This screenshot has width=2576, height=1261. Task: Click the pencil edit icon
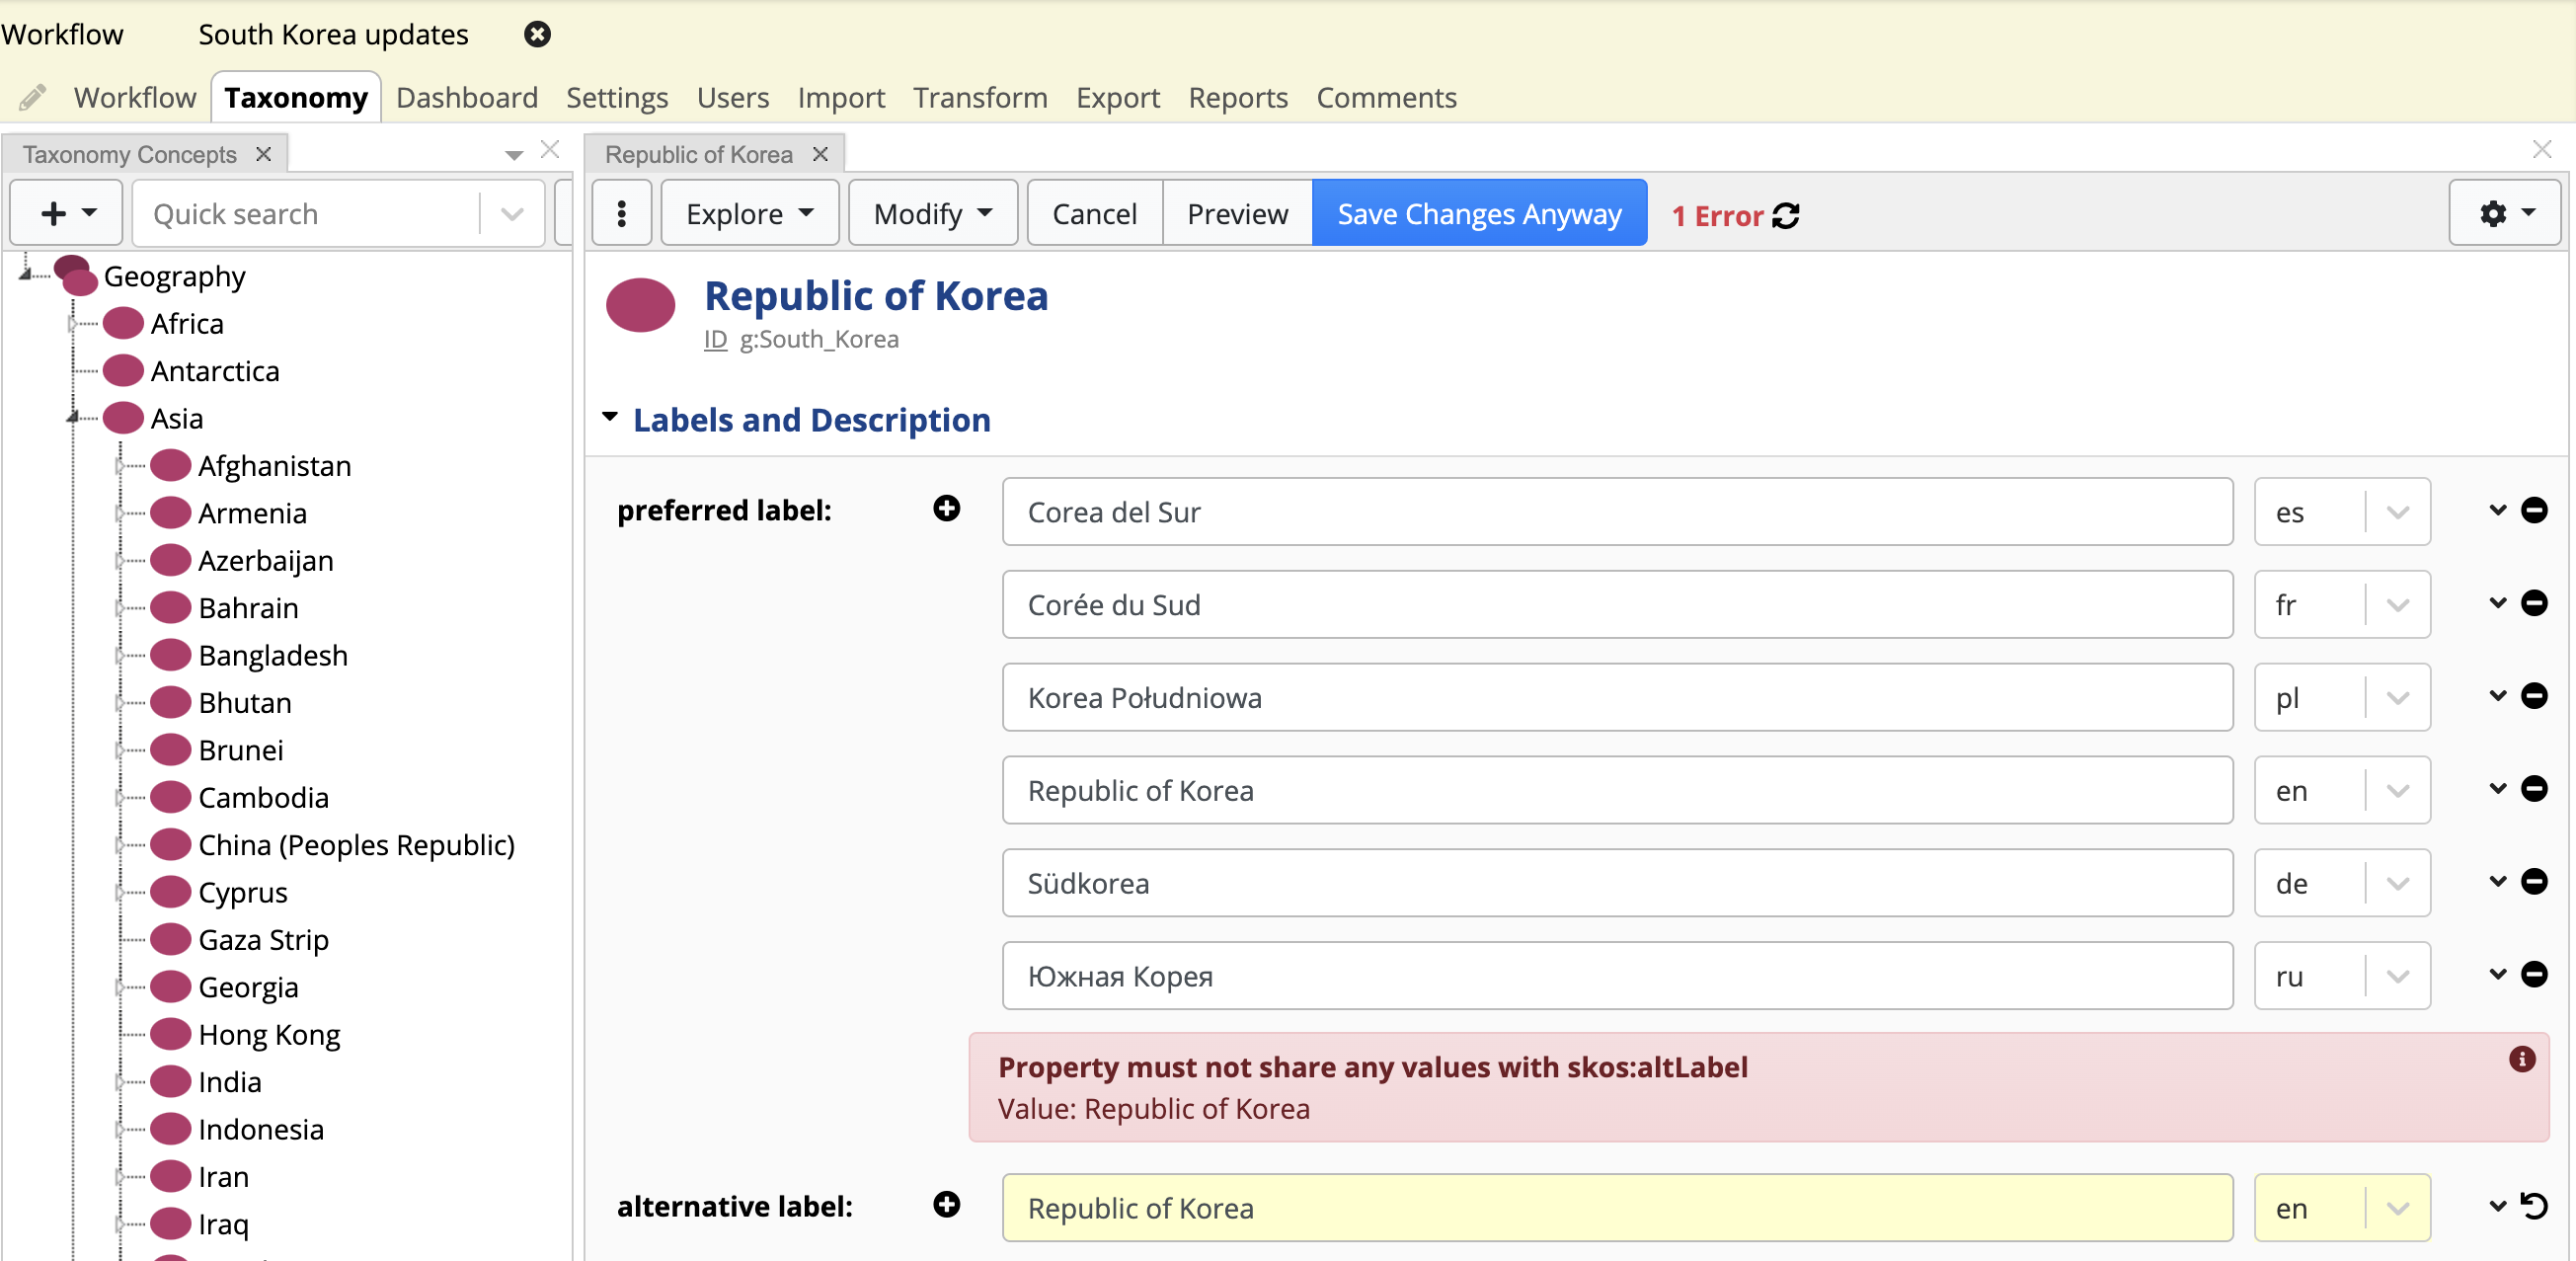point(33,97)
